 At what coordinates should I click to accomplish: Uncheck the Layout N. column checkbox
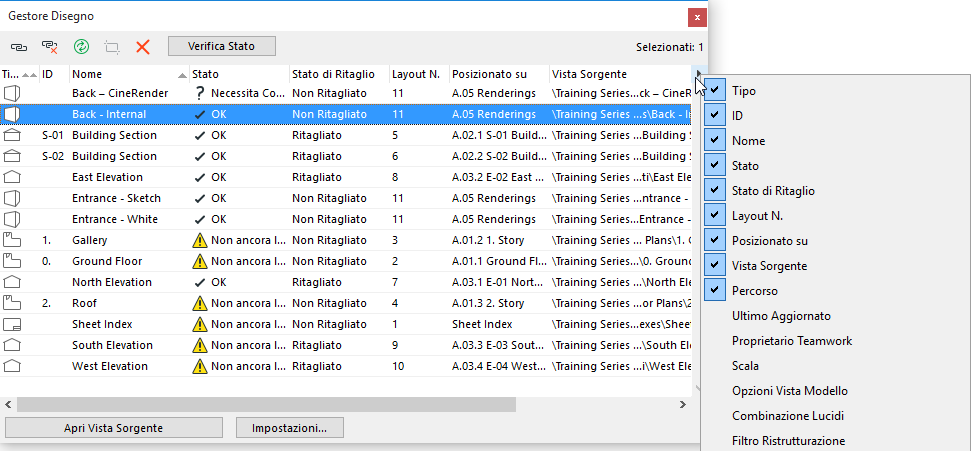point(715,216)
